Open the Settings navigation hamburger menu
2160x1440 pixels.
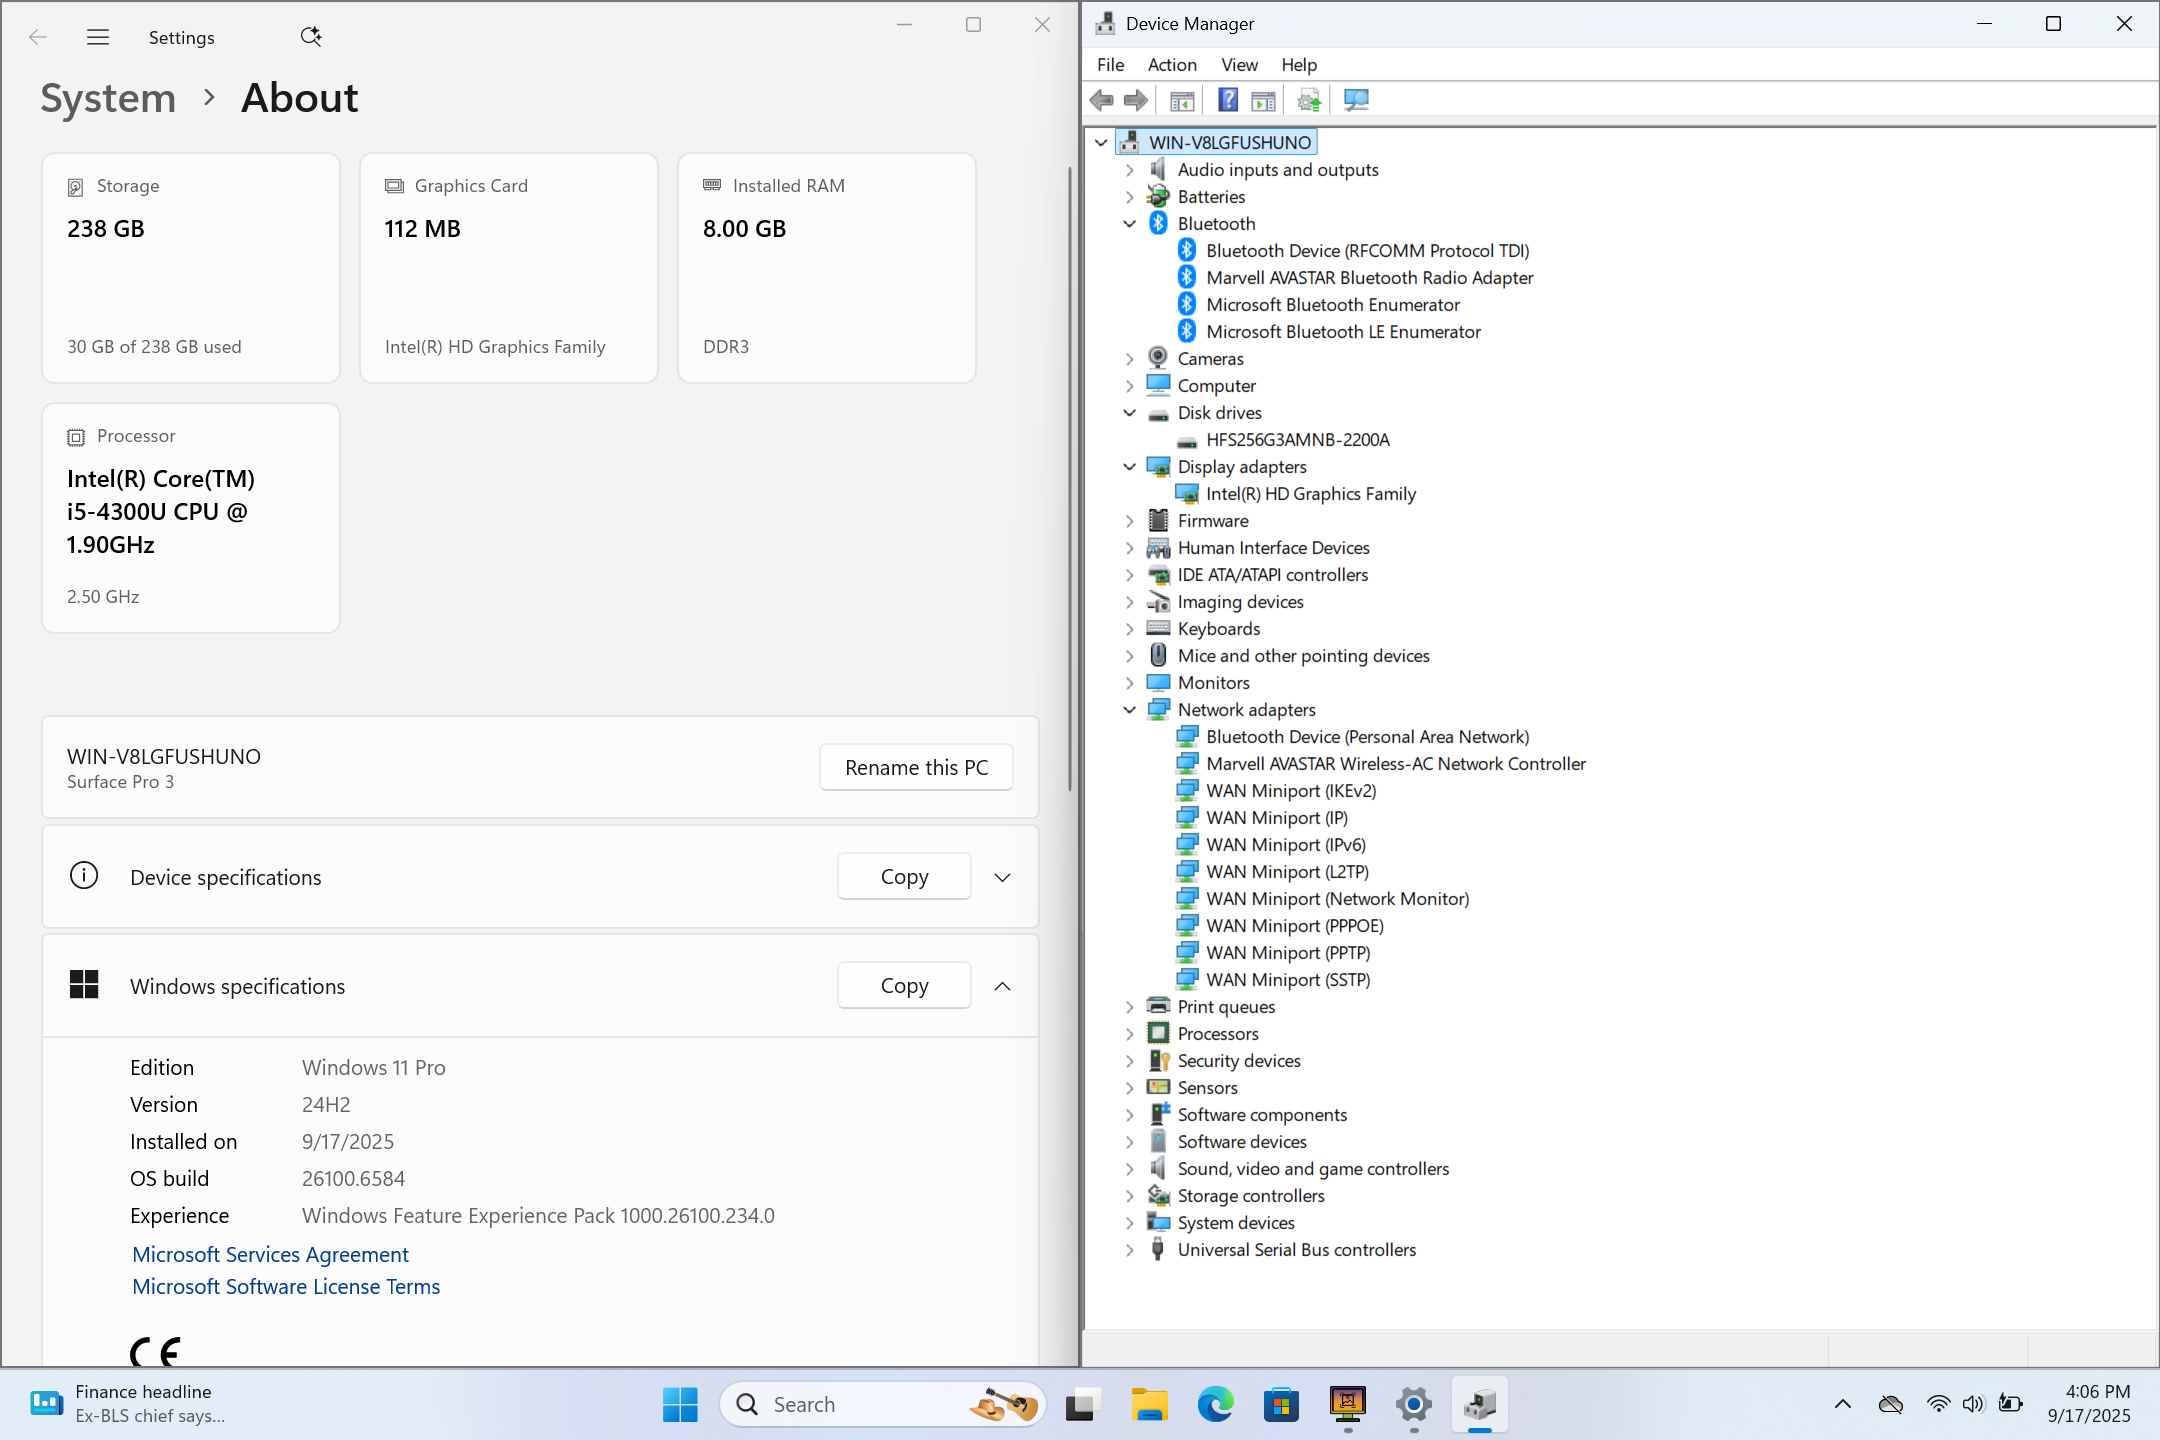[98, 37]
